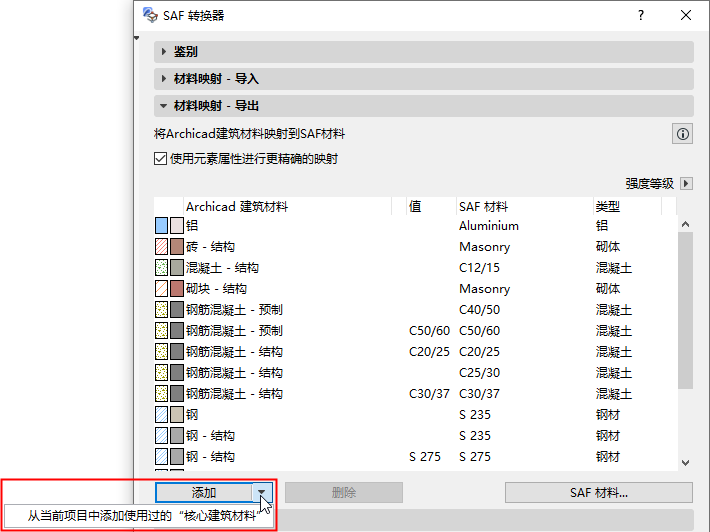Click the C50/60 value cell
710x532 pixels.
pos(429,331)
